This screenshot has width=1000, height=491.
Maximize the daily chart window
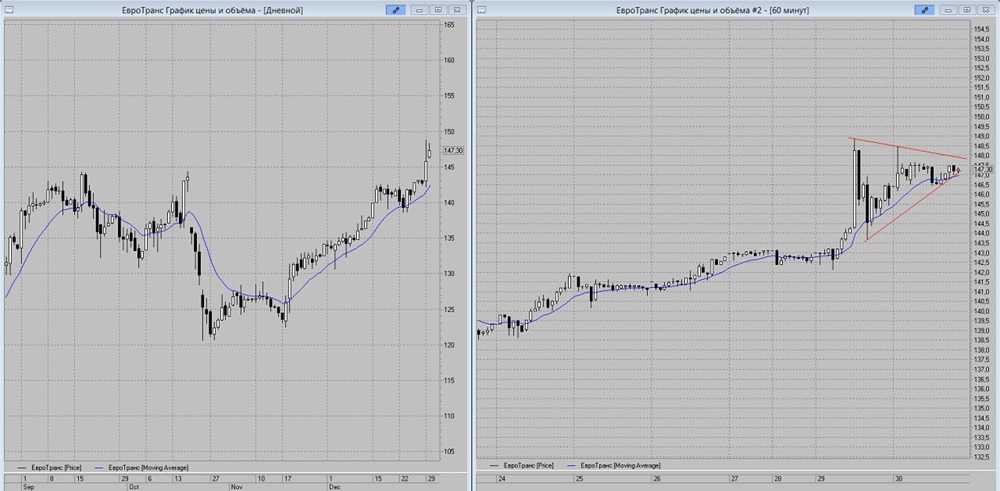pyautogui.click(x=438, y=10)
